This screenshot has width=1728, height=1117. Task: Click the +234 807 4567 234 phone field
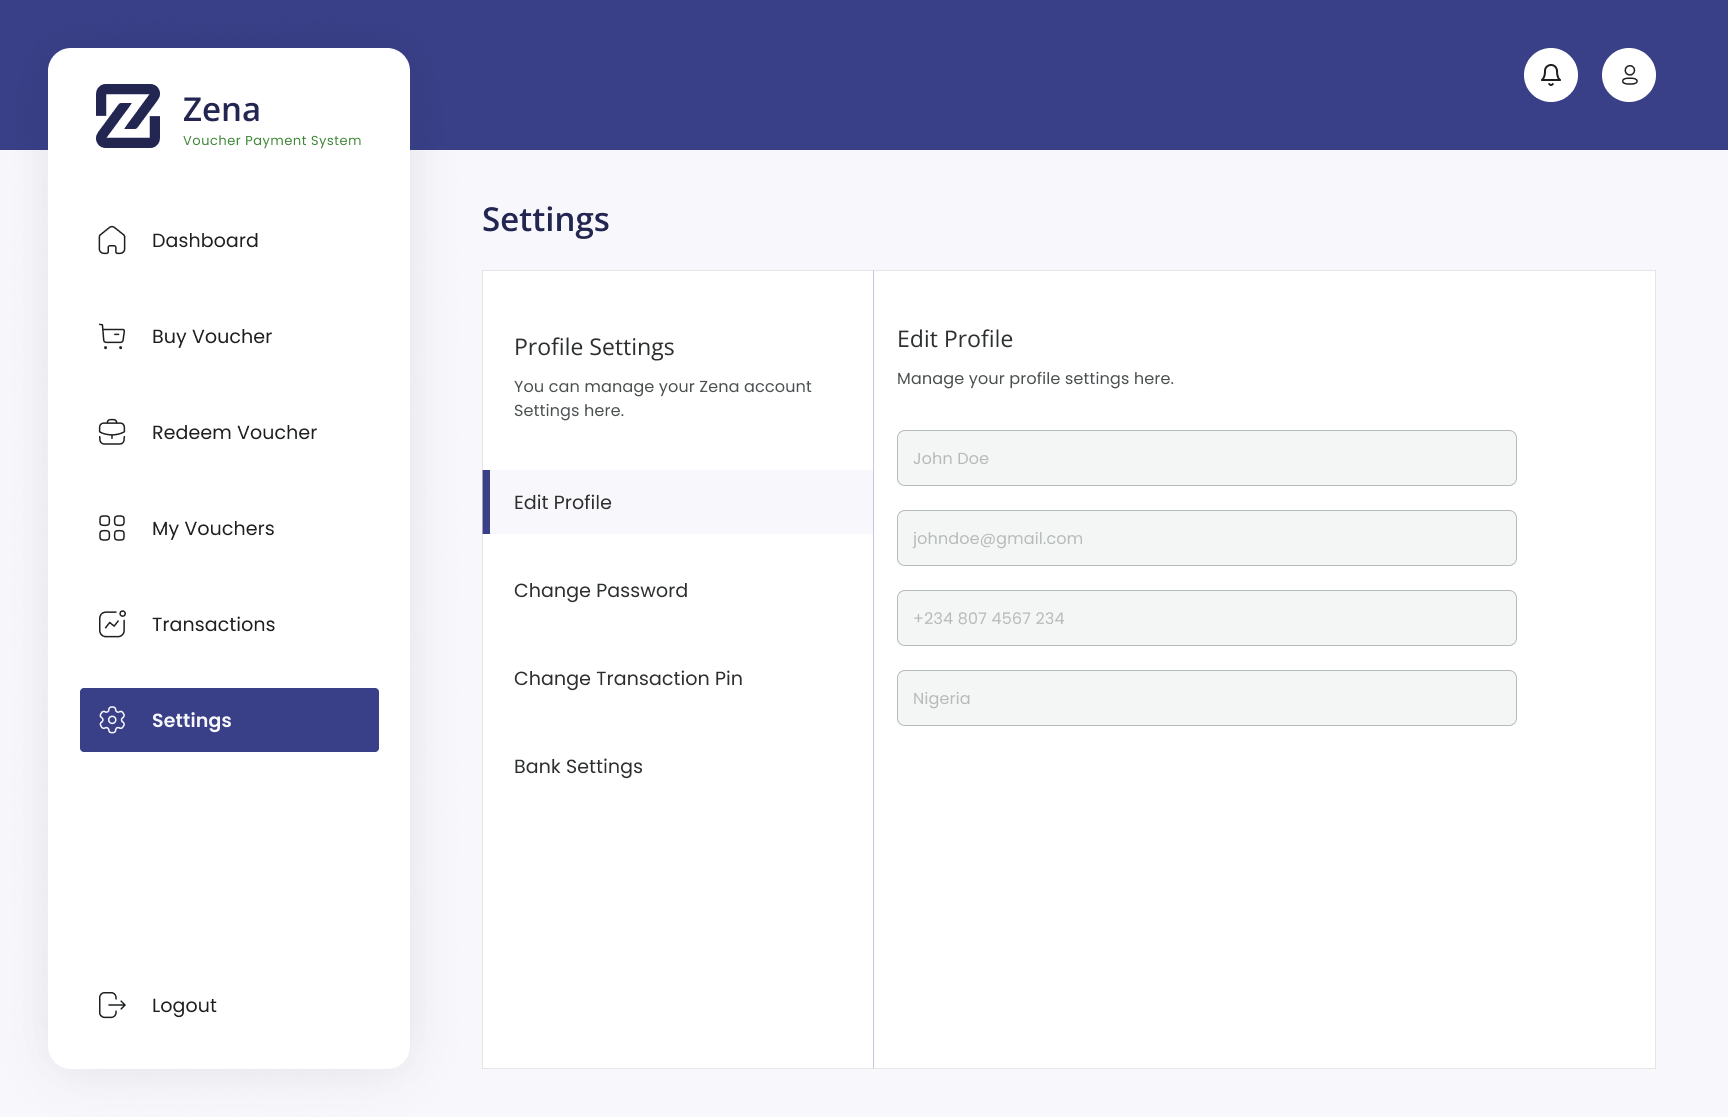1207,618
